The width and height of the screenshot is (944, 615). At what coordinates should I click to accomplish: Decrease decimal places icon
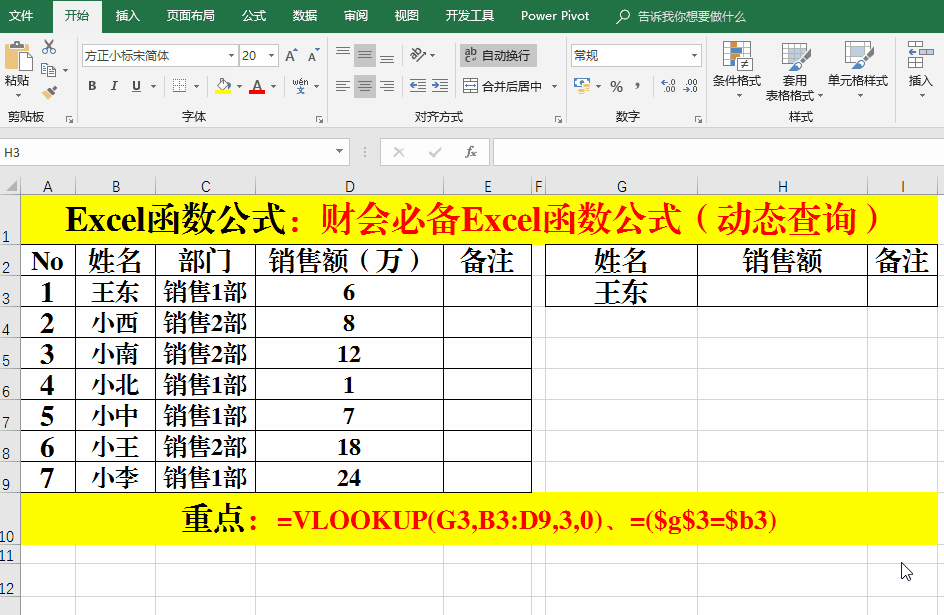pos(691,86)
